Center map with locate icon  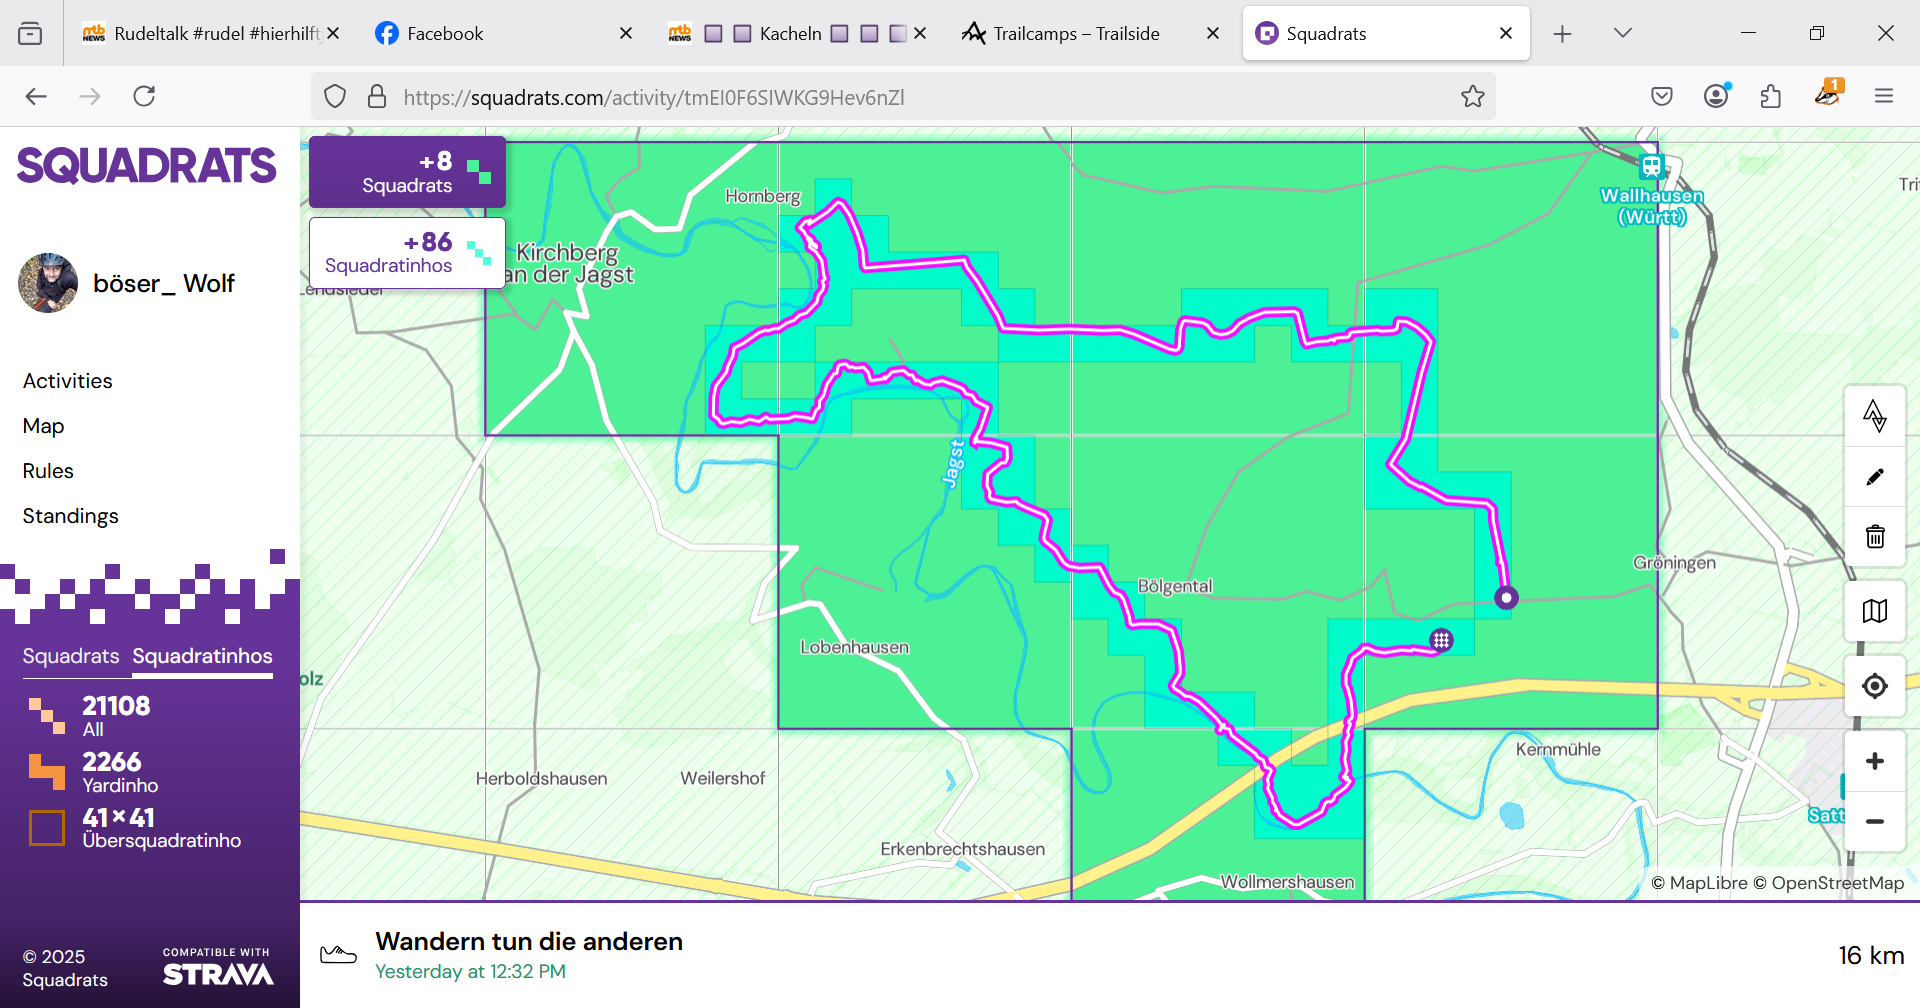(x=1874, y=686)
